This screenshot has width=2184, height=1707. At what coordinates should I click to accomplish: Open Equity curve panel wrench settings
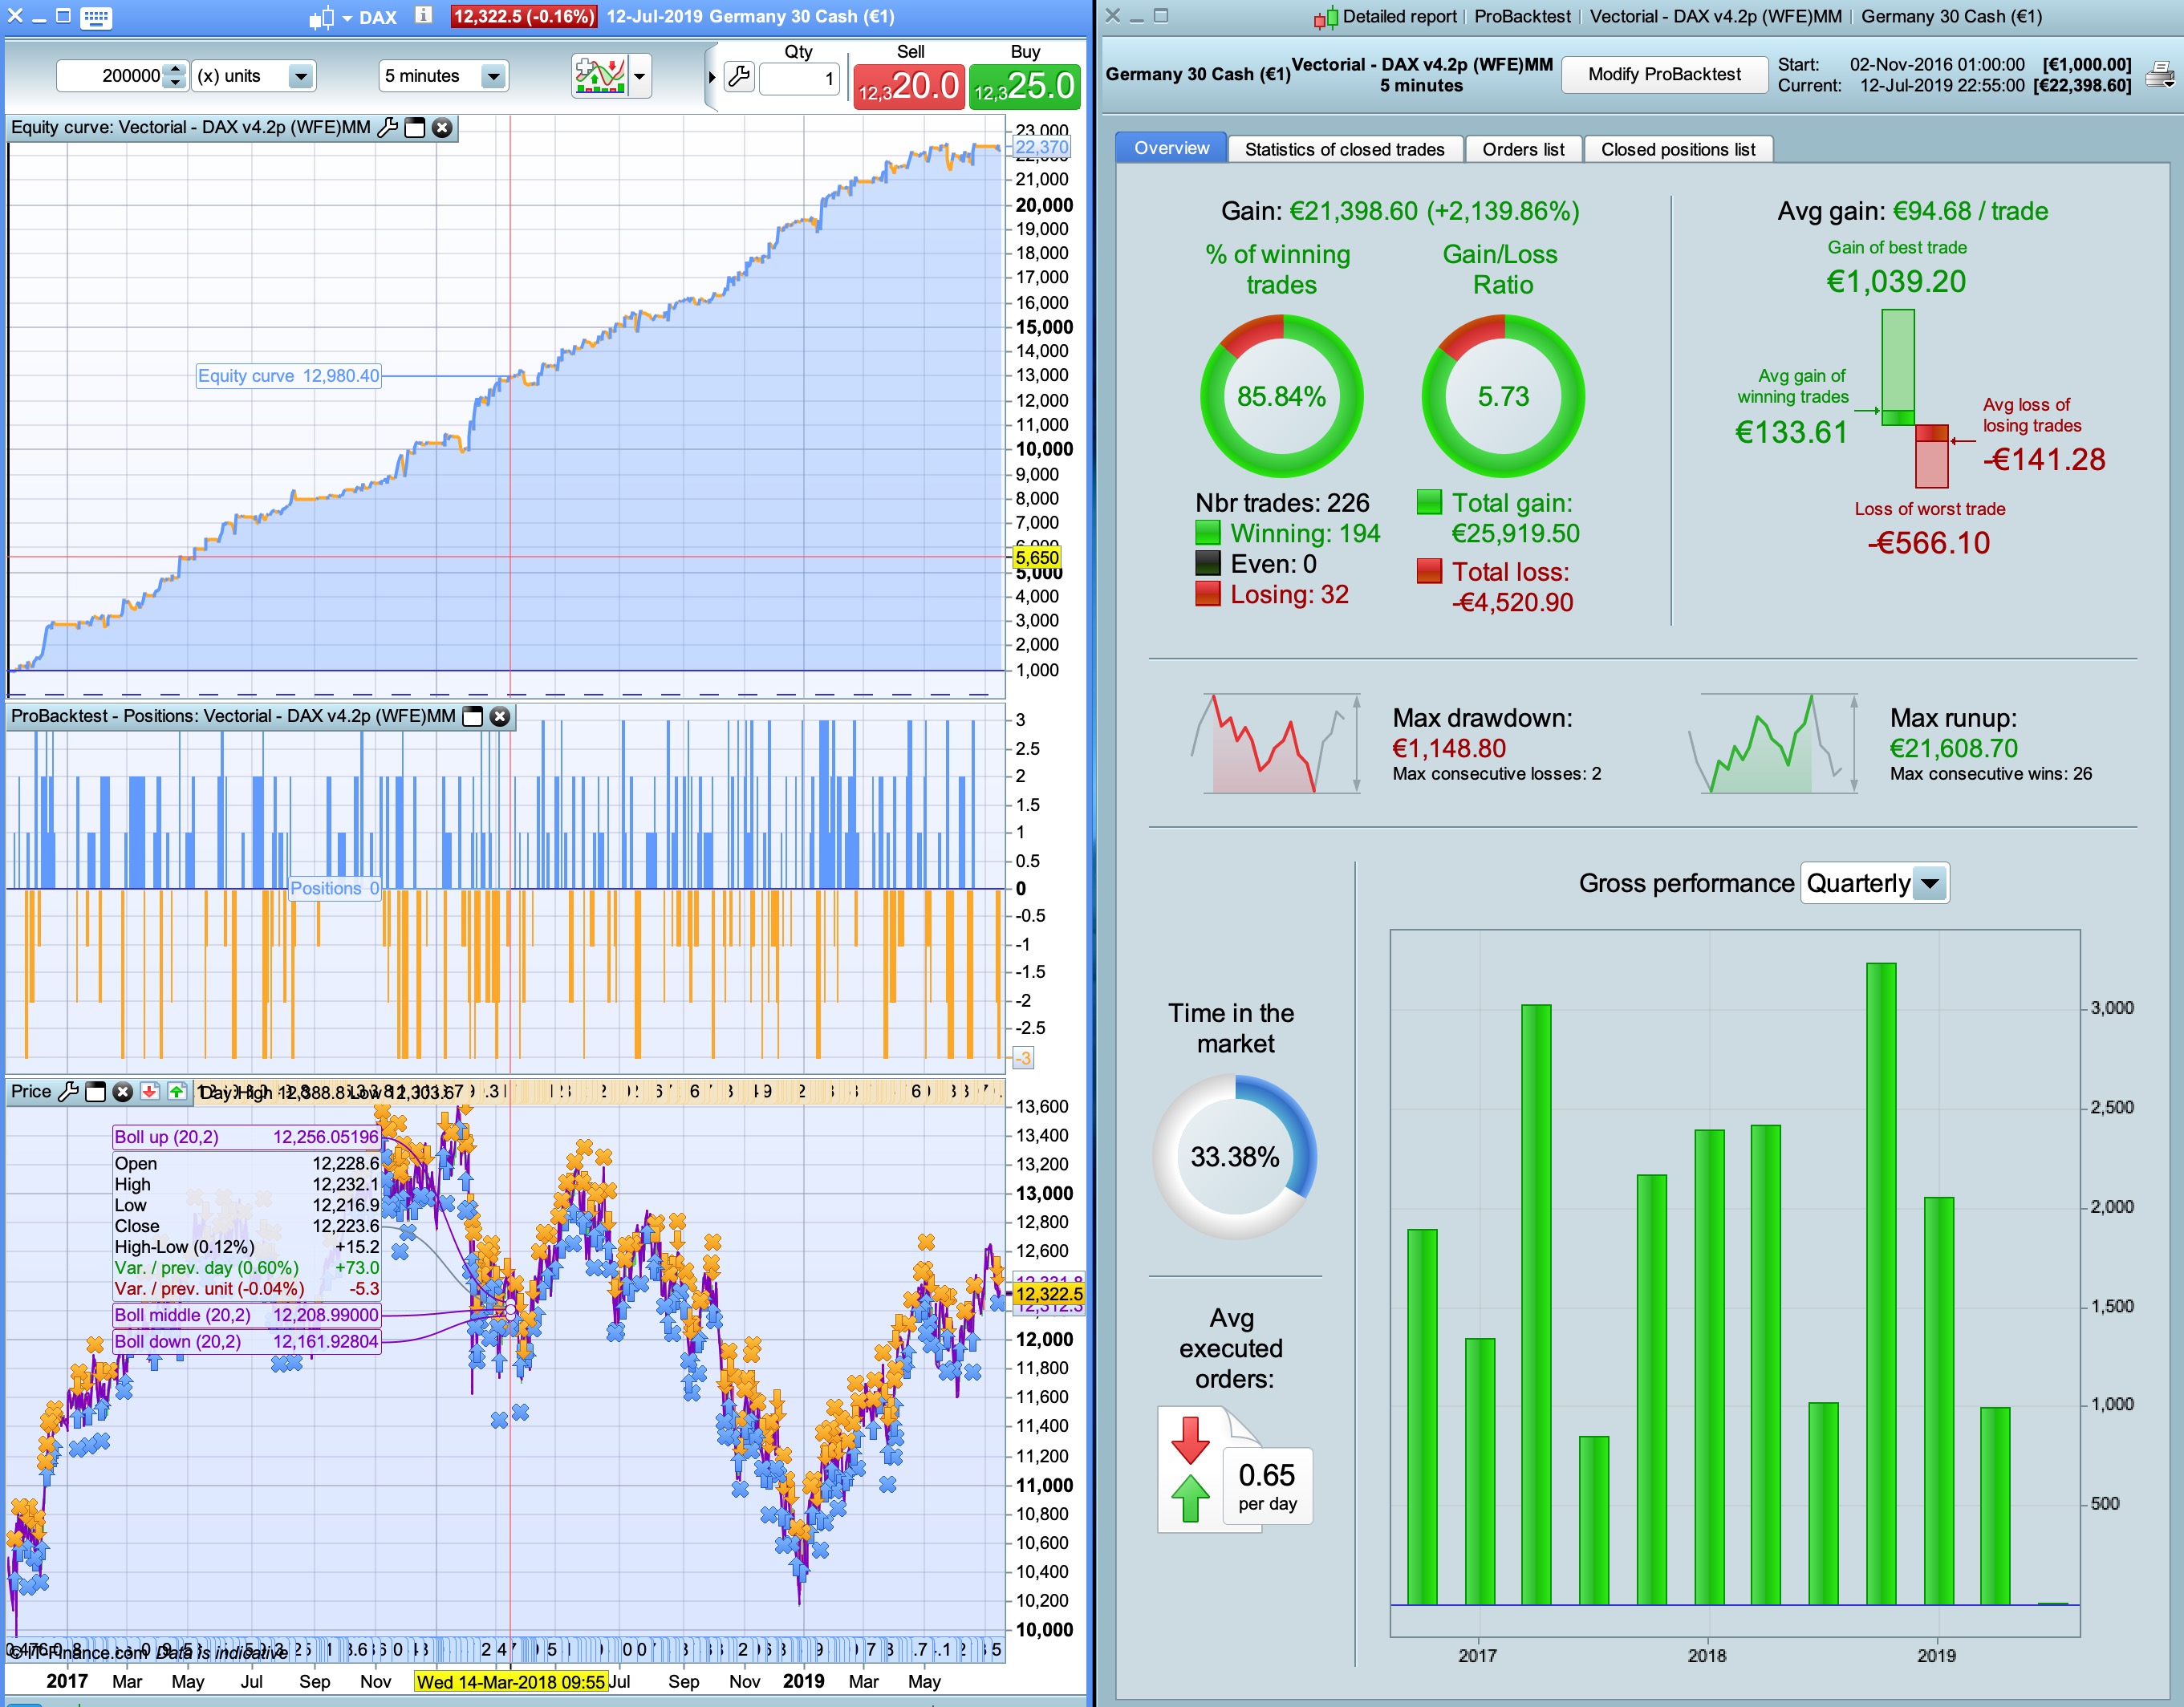click(x=388, y=128)
